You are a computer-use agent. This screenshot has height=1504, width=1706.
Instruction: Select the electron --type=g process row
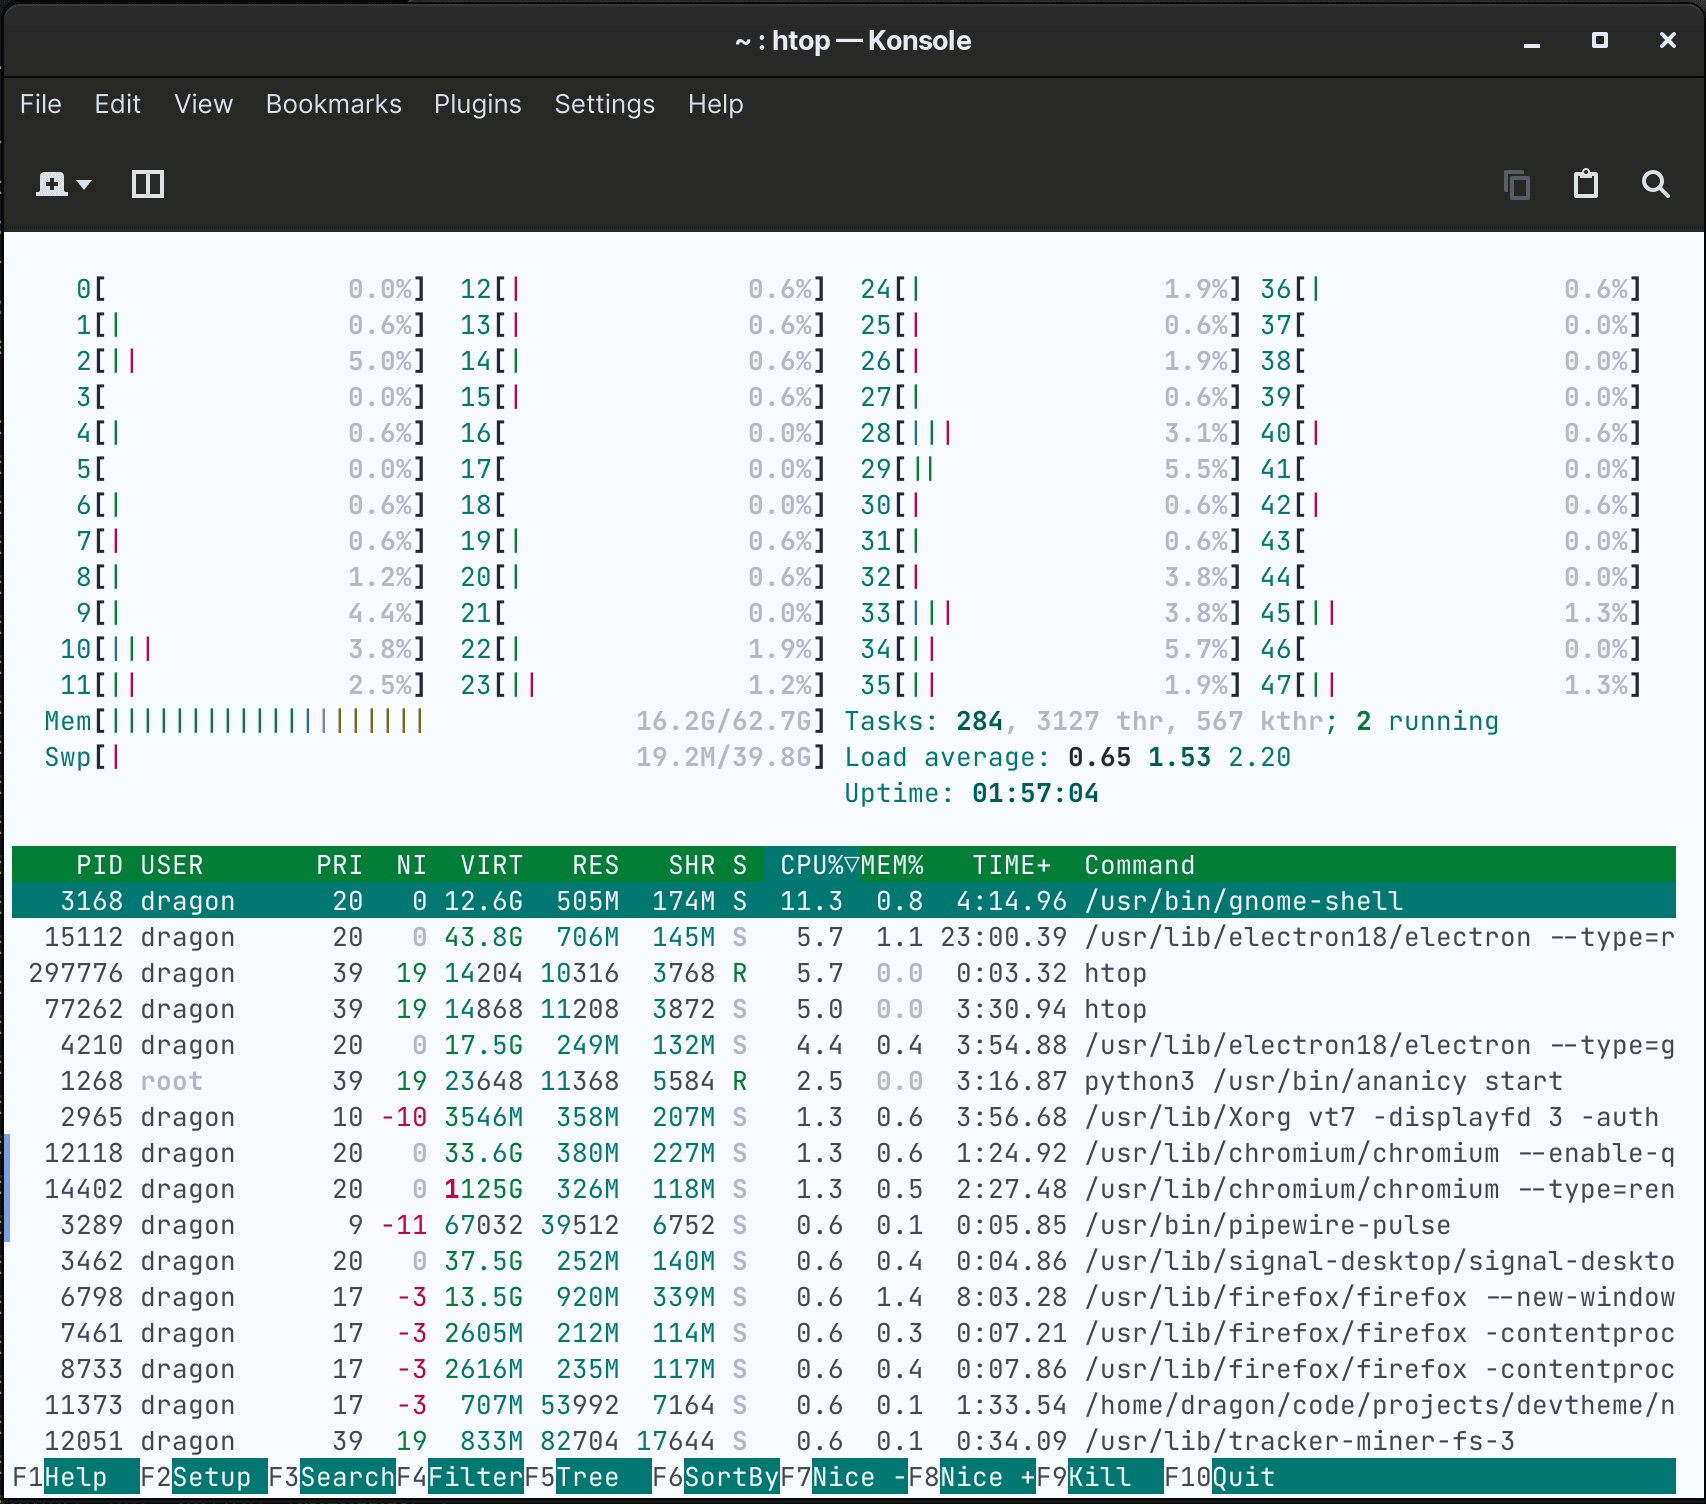844,1045
